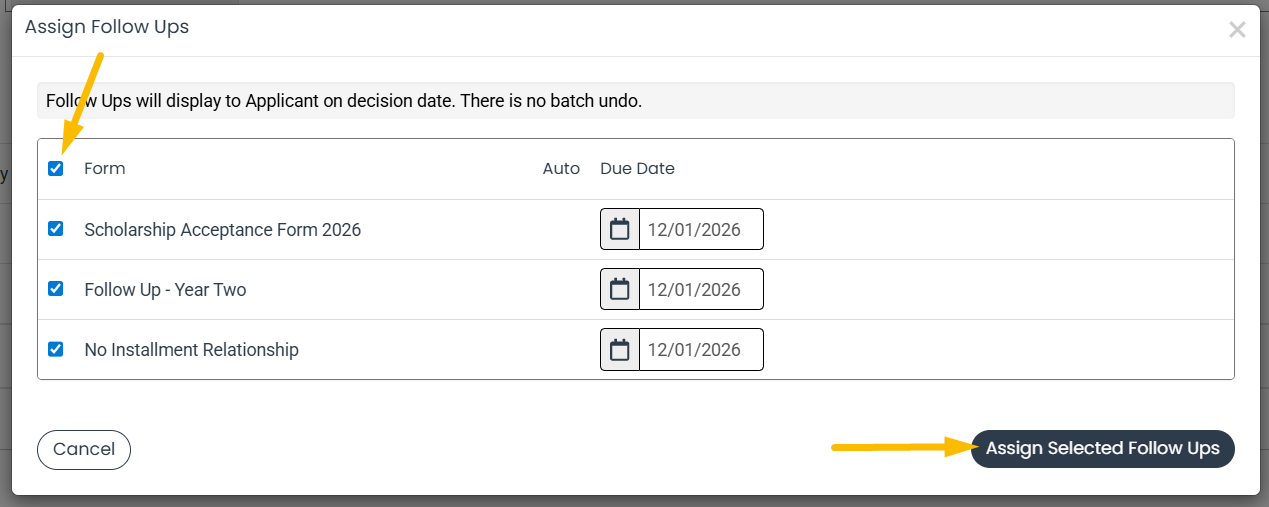The height and width of the screenshot is (507, 1269).
Task: Edit due date for Follow Up - Year Two
Action: point(702,289)
